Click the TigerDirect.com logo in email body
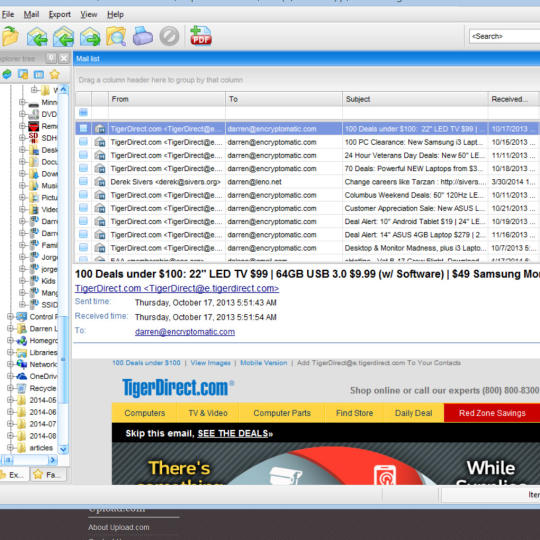540x540 pixels. click(178, 387)
